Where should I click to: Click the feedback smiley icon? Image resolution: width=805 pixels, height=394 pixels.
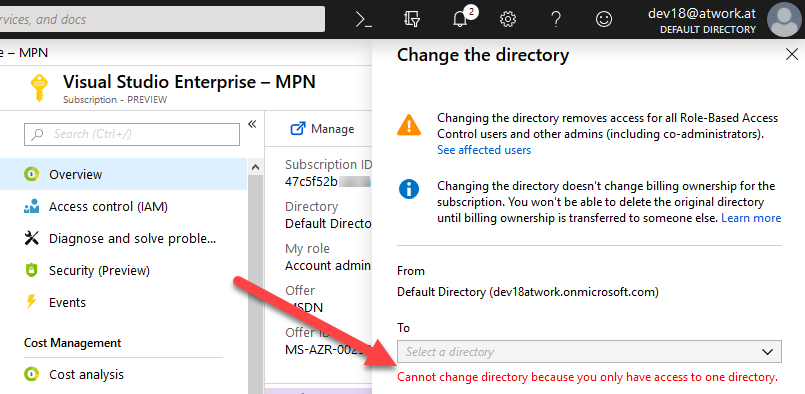(x=604, y=20)
